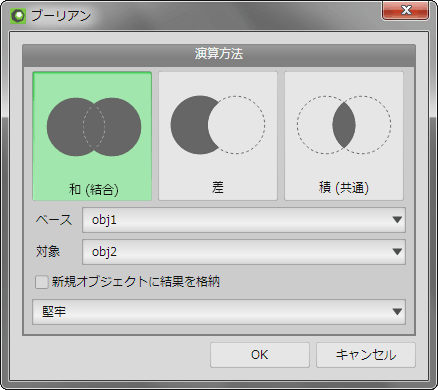Select the intersection lens icon
This screenshot has width=438, height=390.
[x=344, y=125]
